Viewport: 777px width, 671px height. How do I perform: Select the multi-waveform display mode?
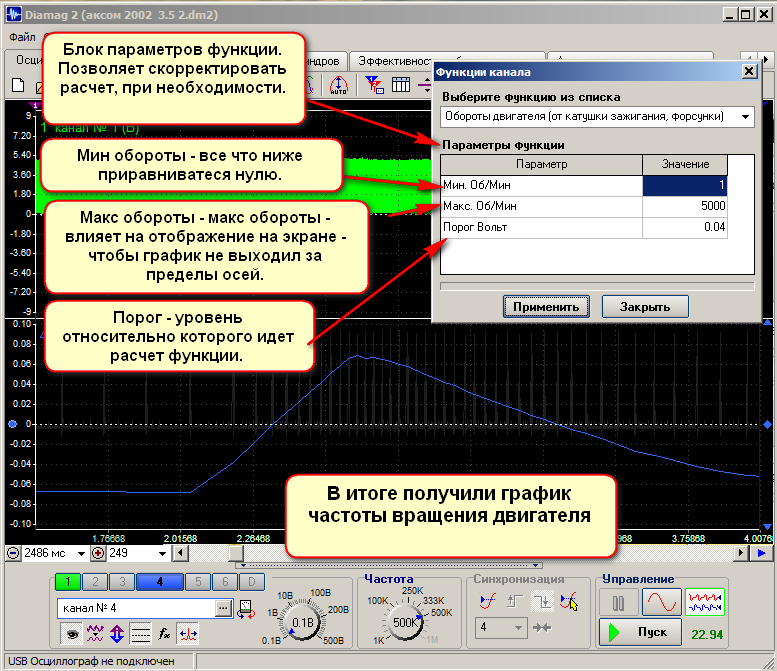tap(705, 603)
